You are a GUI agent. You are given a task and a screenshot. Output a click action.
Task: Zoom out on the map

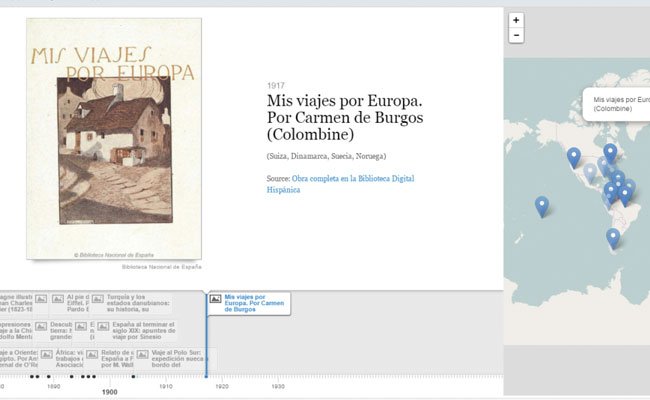[516, 35]
